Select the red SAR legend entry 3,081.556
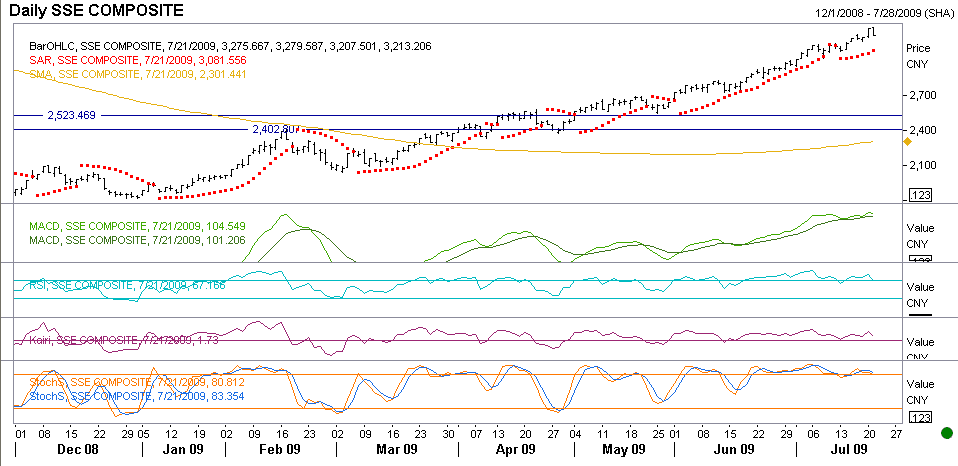Viewport: 958px width, 466px height. coord(139,60)
